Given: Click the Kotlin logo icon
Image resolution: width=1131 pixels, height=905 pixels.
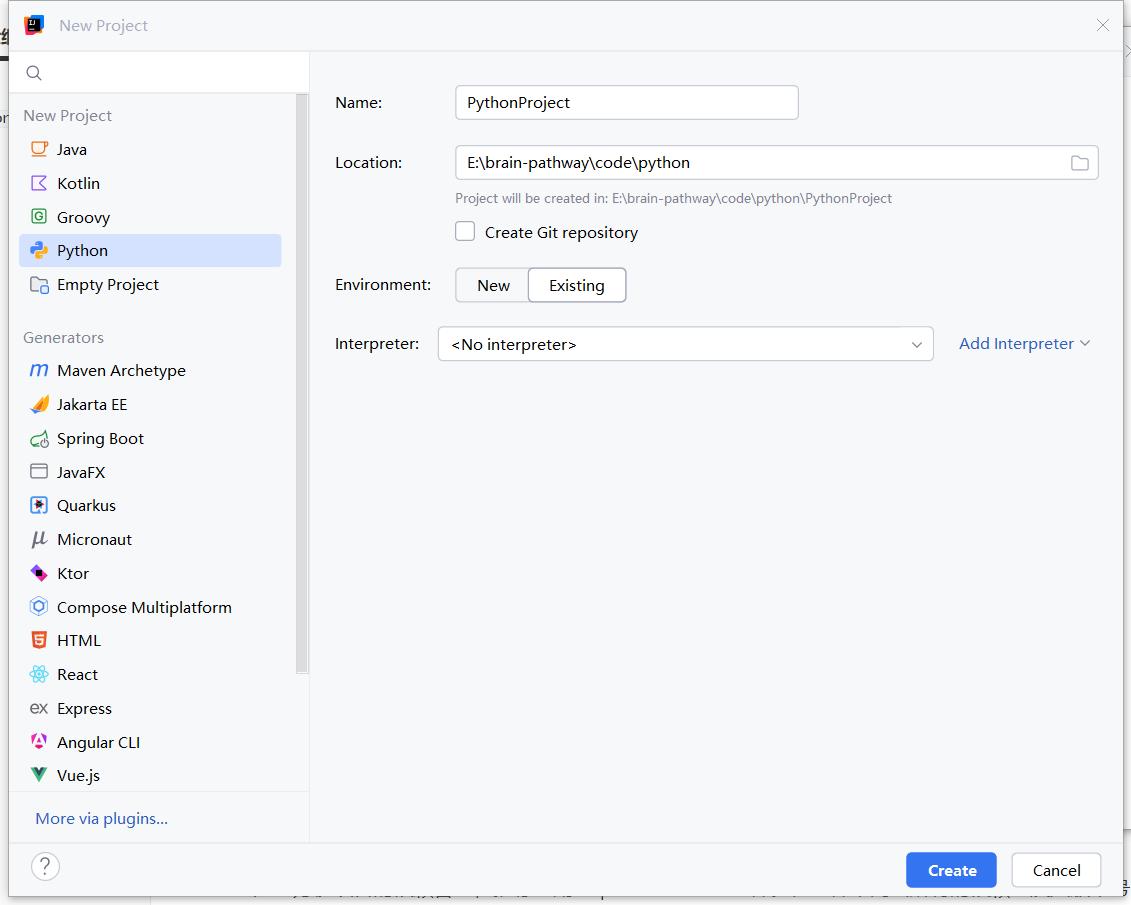Looking at the screenshot, I should coord(39,183).
